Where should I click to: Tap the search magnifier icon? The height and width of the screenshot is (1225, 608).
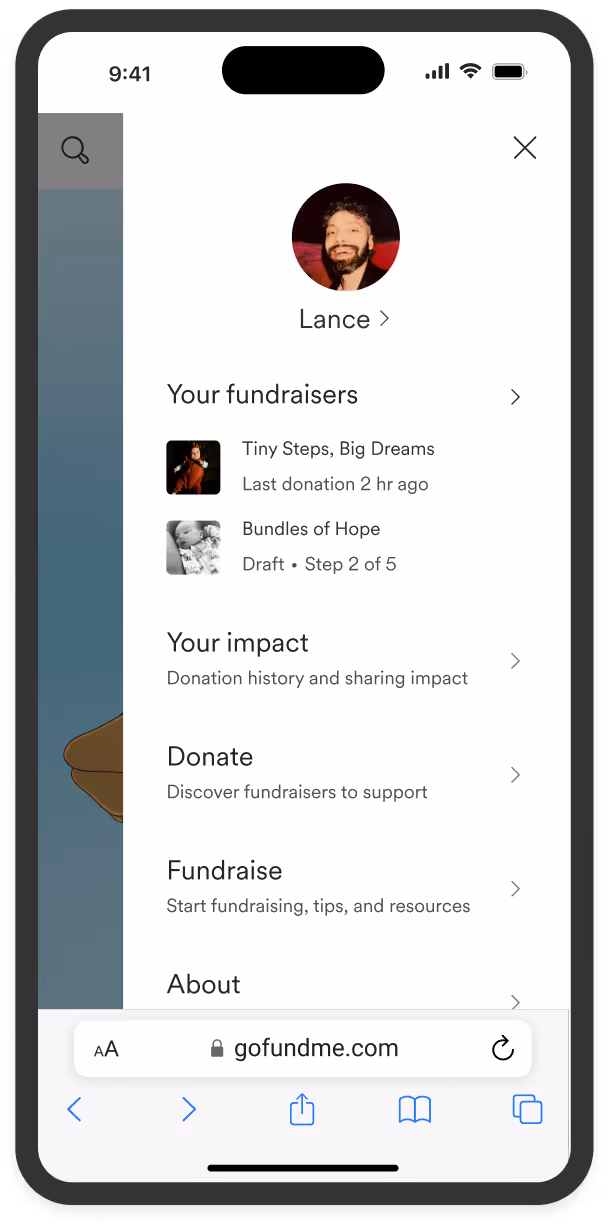point(75,150)
